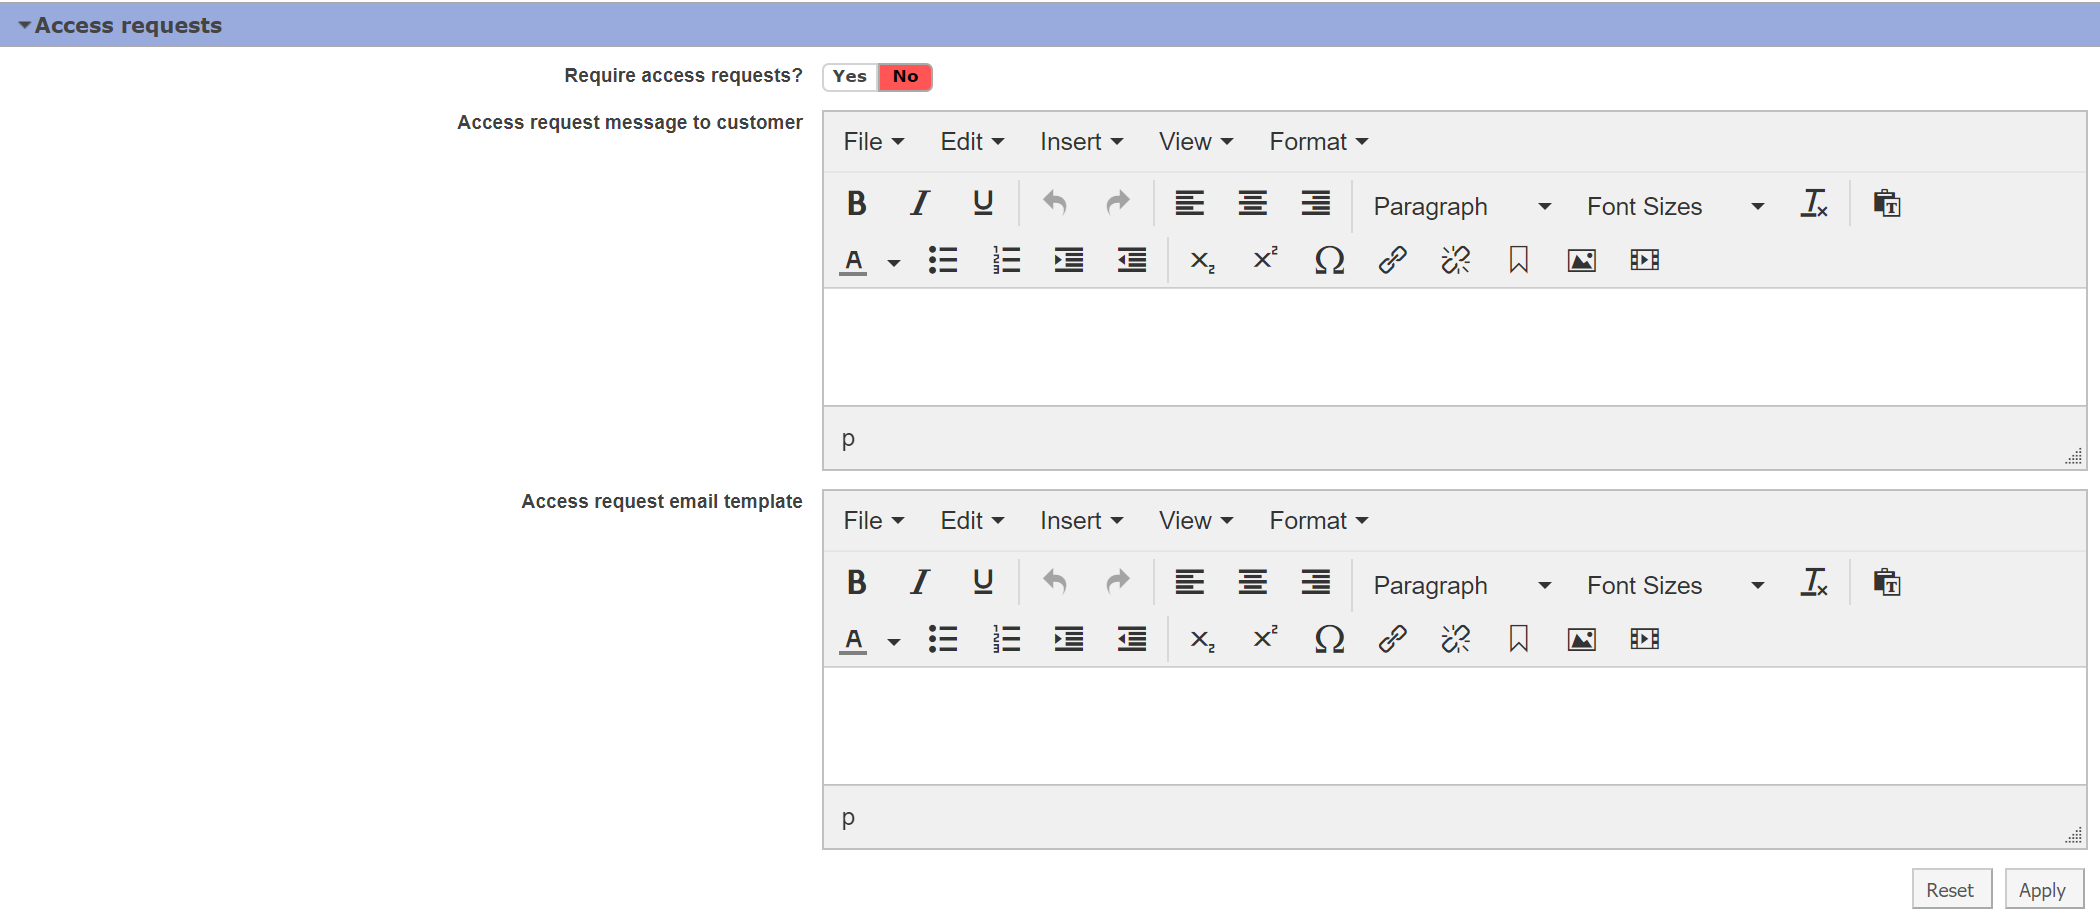Click Bold in the customer message editor

point(856,204)
